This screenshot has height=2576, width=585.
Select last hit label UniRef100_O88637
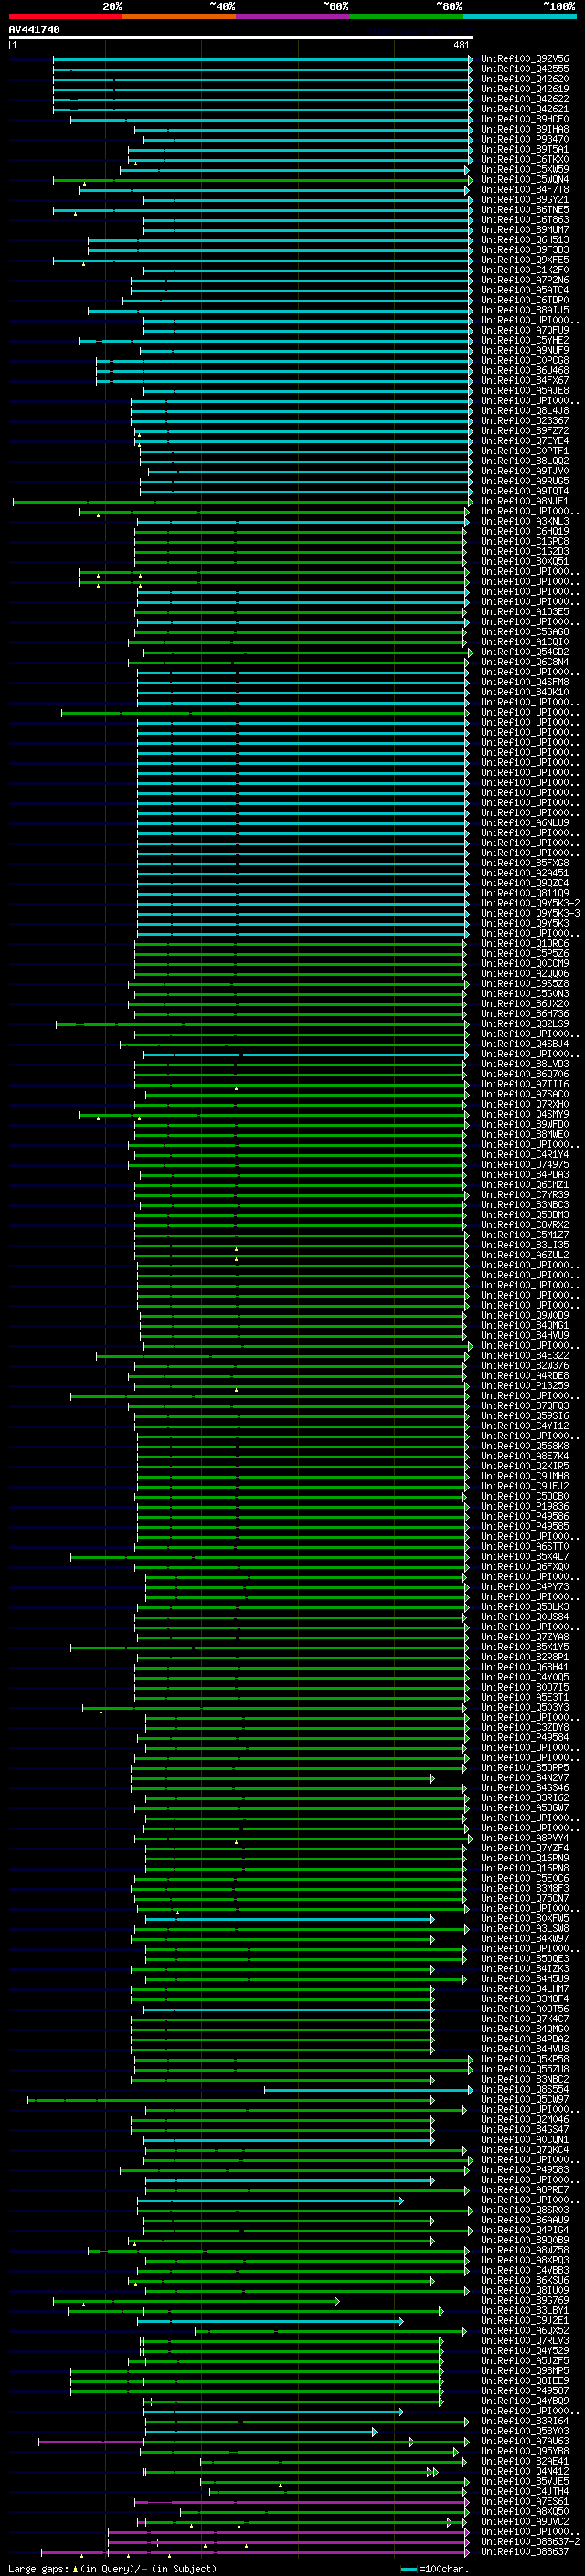pyautogui.click(x=525, y=2551)
